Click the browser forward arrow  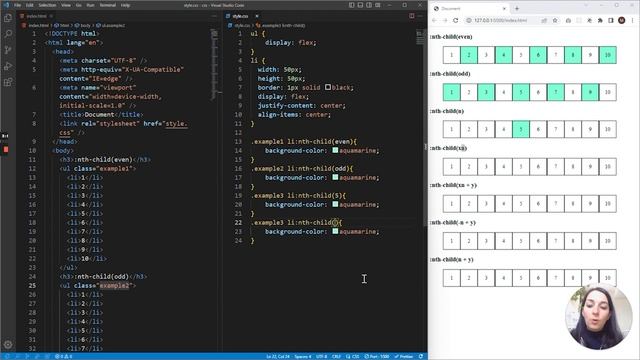point(445,20)
